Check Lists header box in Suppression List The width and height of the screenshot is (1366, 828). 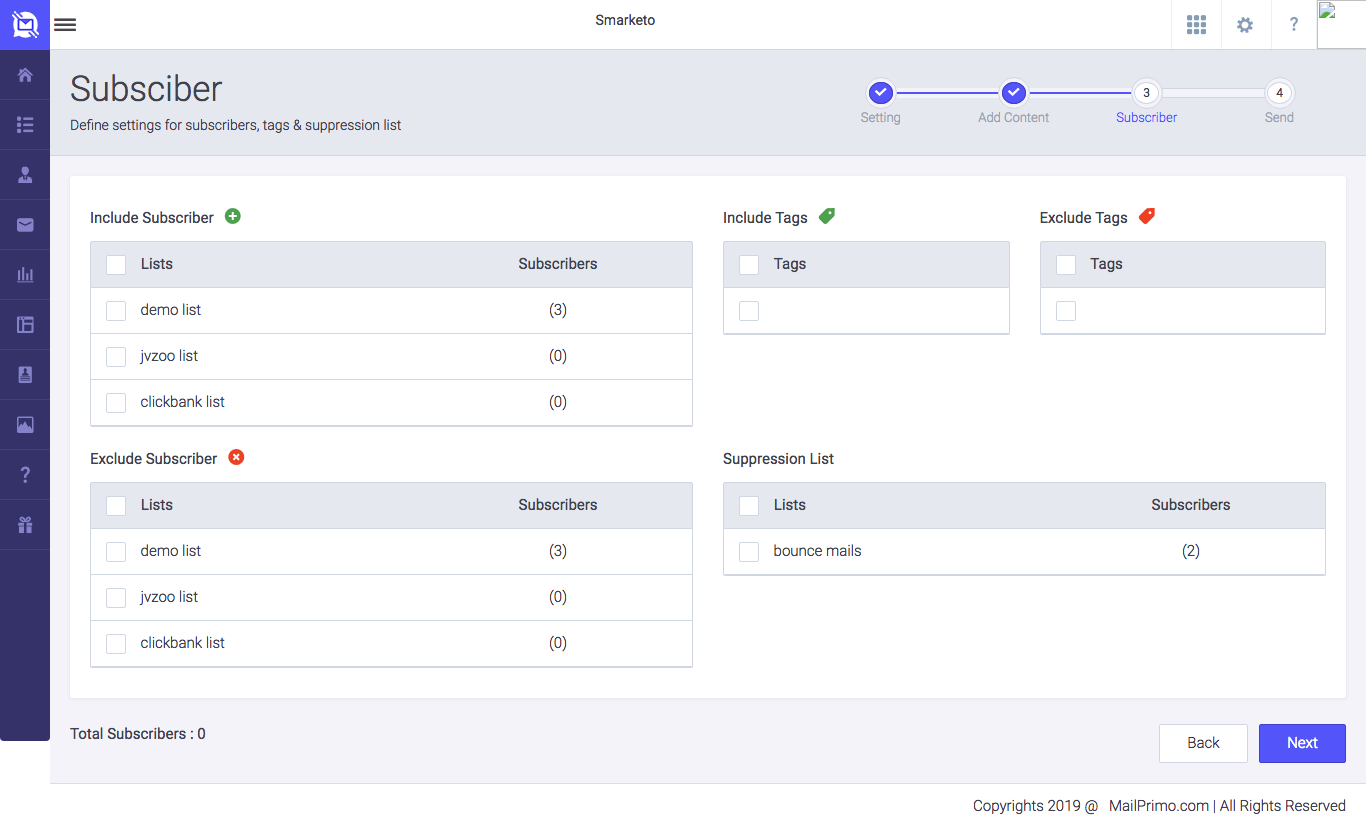pos(749,506)
